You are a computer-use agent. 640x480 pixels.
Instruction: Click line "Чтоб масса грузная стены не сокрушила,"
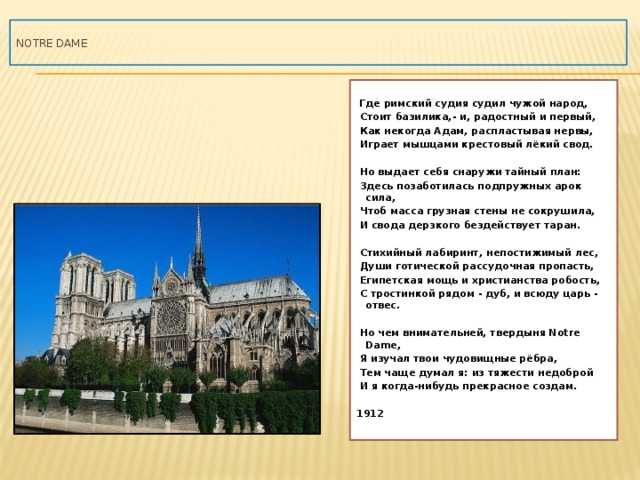(x=477, y=211)
